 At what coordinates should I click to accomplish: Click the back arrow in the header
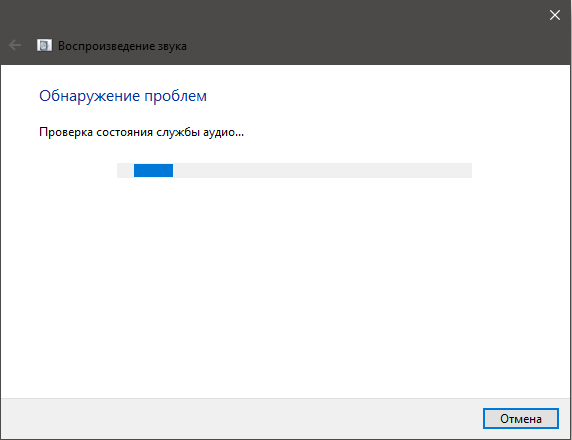[15, 46]
